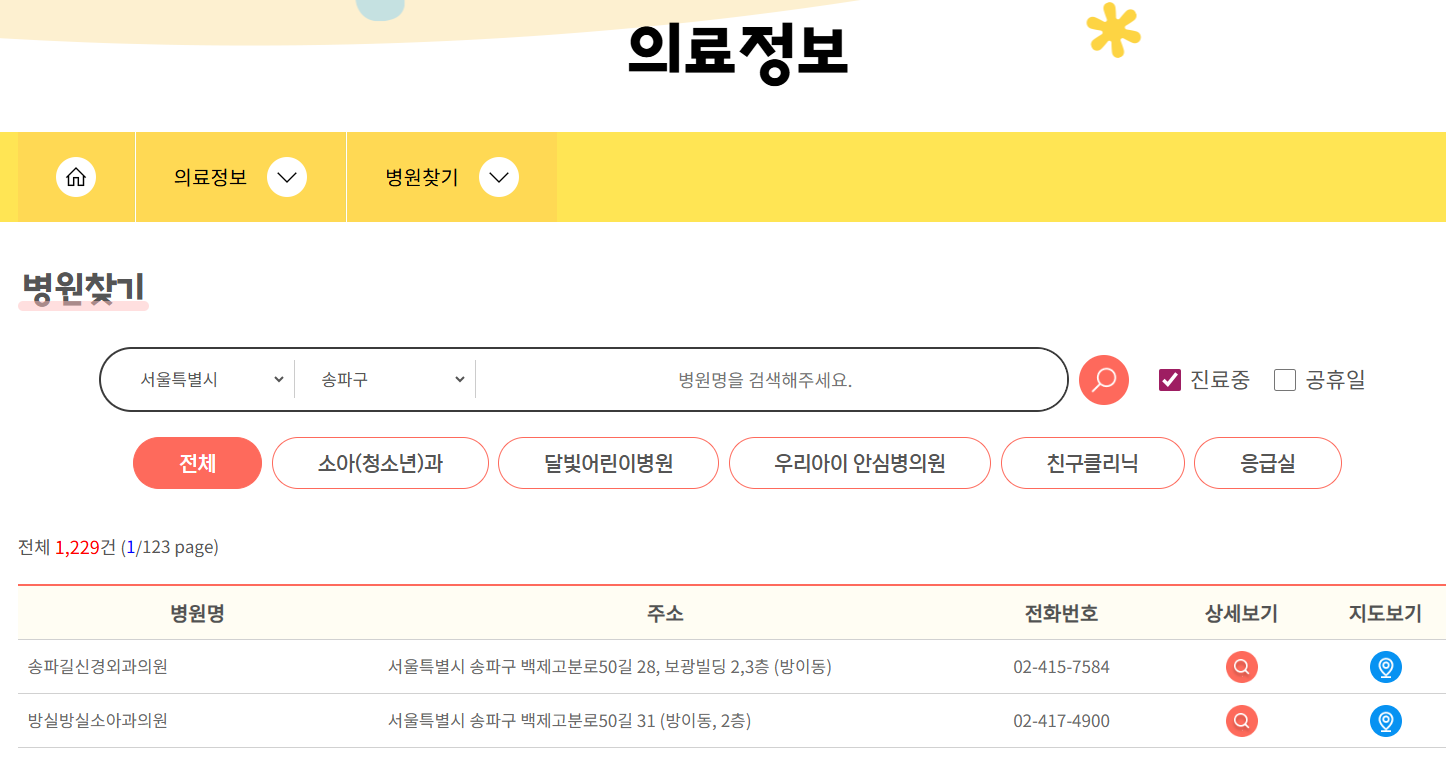1446x757 pixels.
Task: Expand the 의료정보 menu chevron
Action: tap(288, 177)
